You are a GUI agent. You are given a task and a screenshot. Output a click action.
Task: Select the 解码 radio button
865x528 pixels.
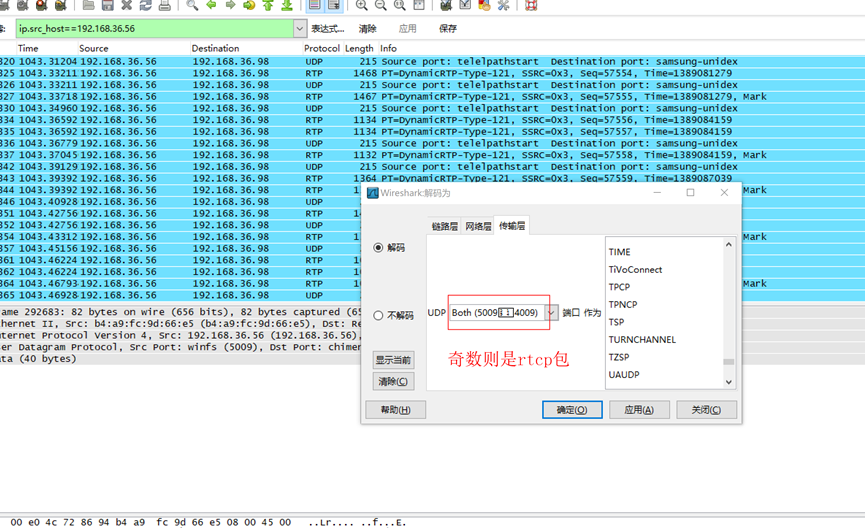pos(378,248)
